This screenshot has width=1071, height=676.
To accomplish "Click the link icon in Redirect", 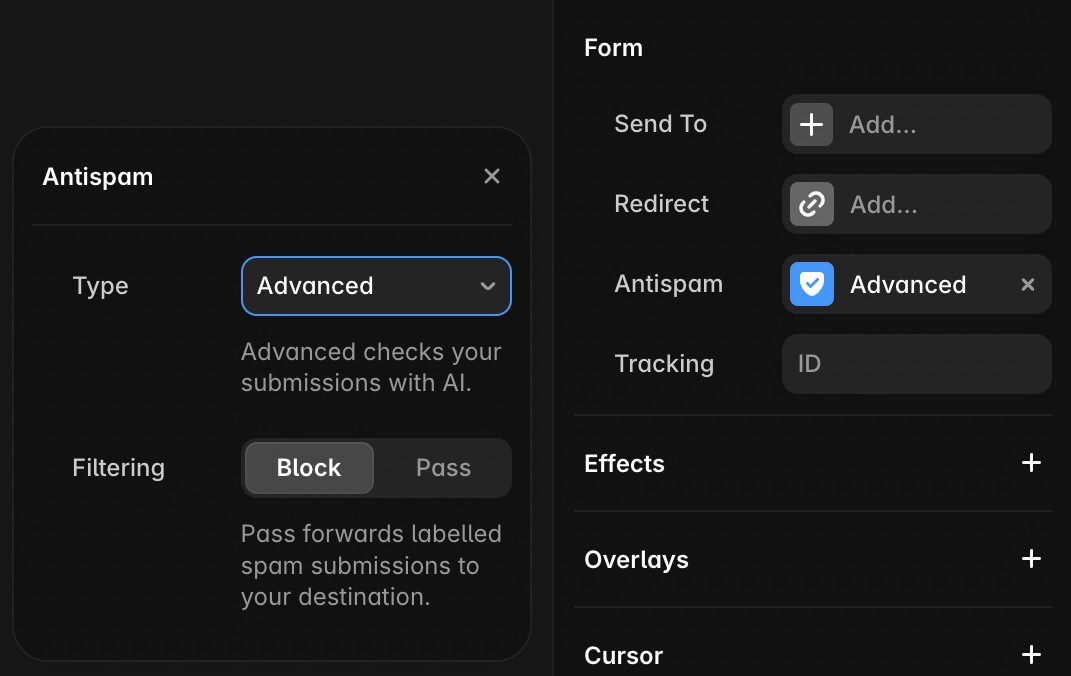I will (811, 204).
